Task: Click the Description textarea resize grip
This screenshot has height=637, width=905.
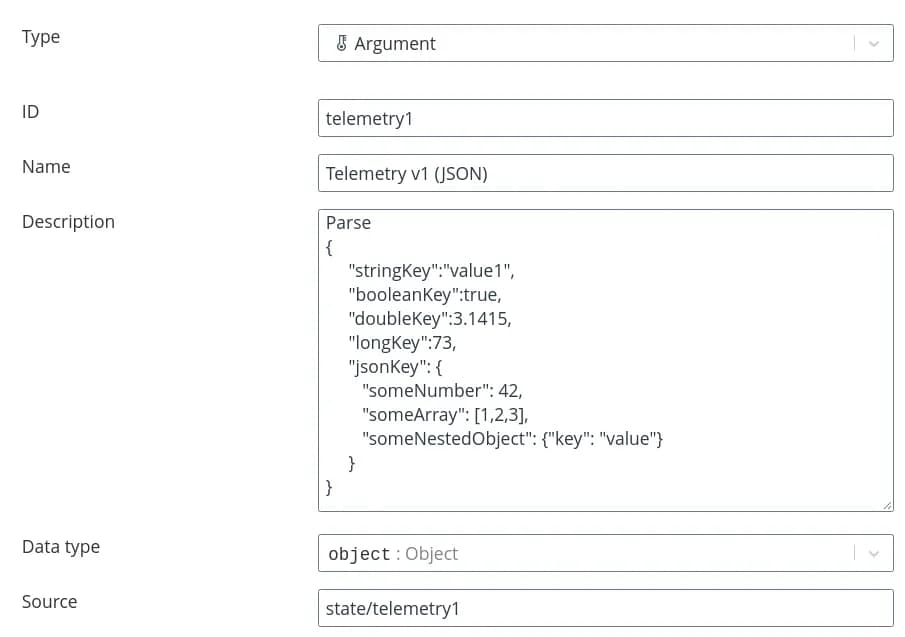Action: point(887,505)
